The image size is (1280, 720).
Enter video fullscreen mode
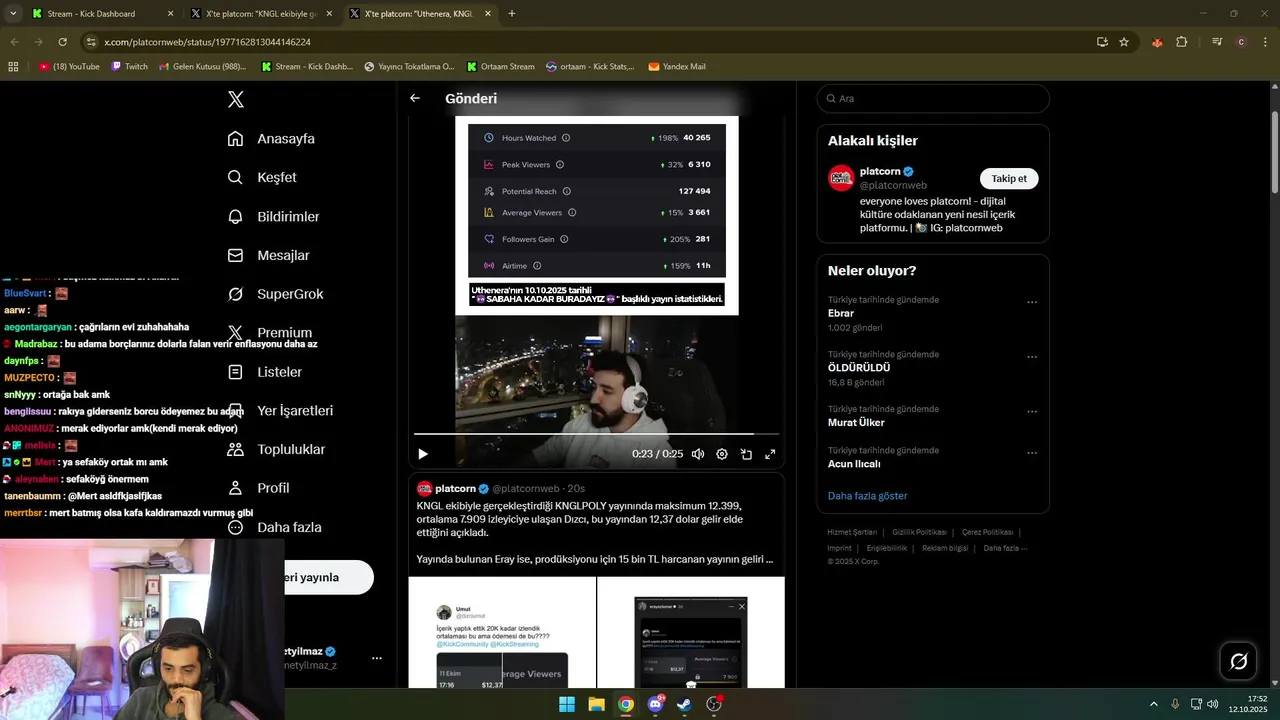click(770, 454)
